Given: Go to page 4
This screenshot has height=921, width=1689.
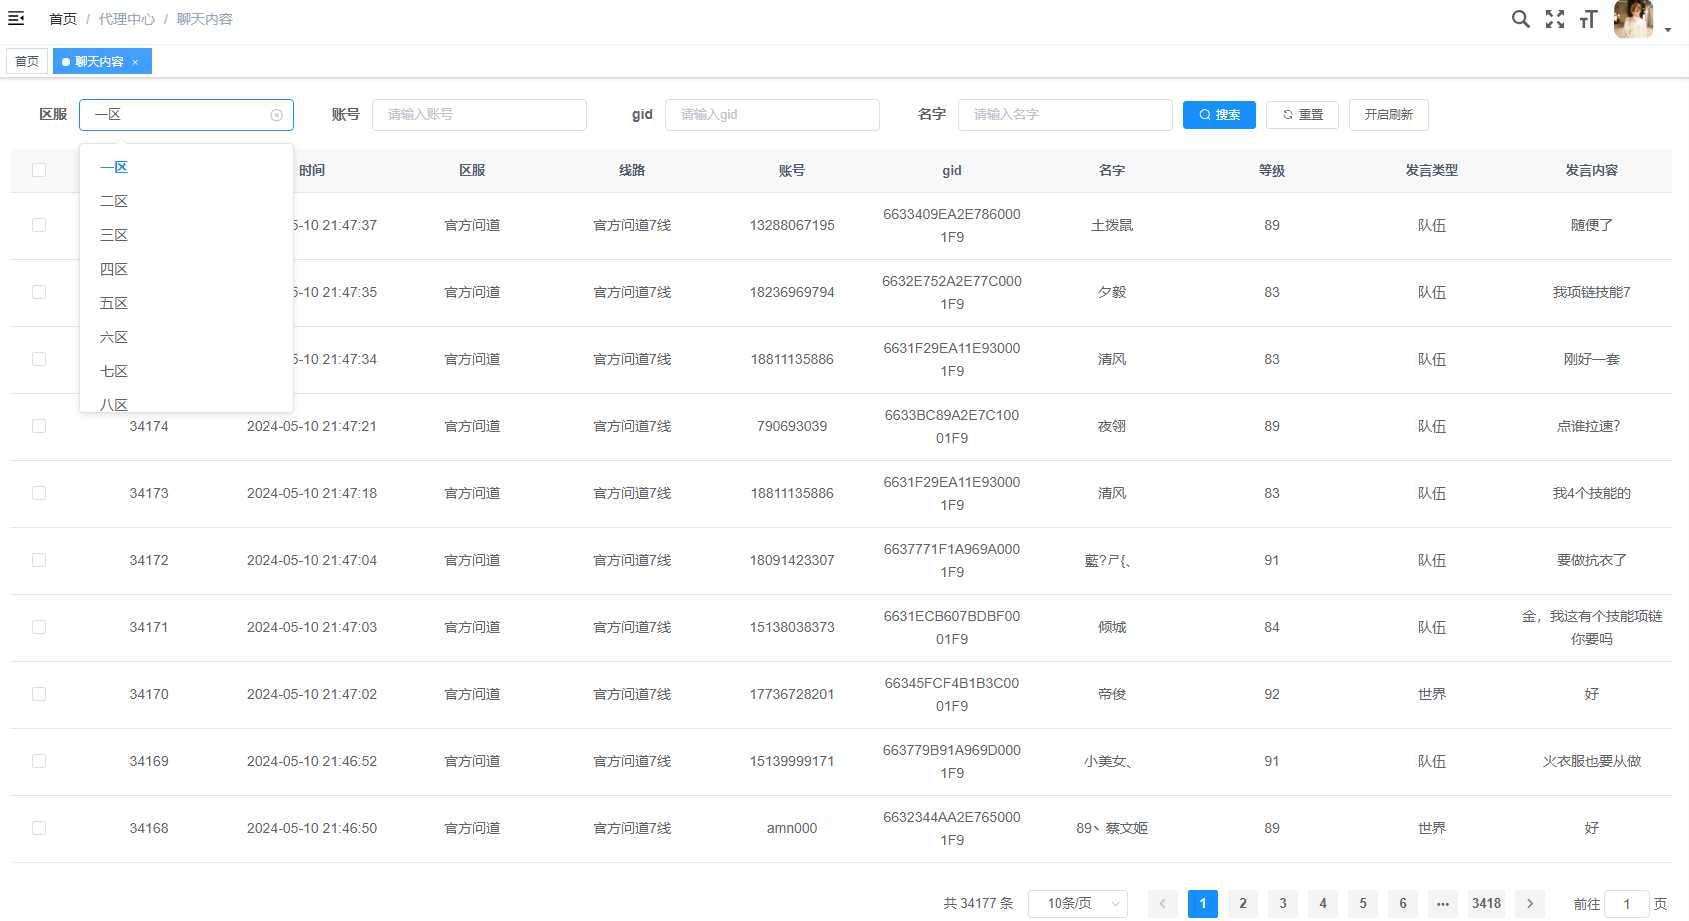Looking at the screenshot, I should (1323, 903).
